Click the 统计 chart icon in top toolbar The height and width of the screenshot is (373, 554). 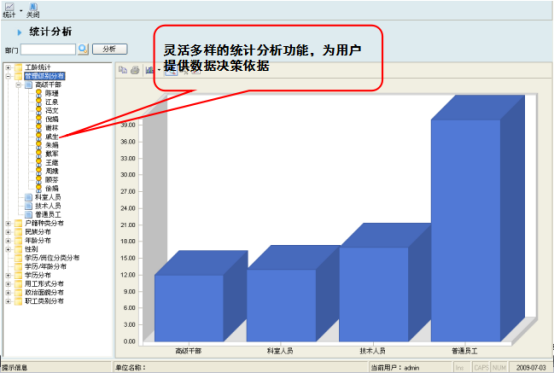(9, 7)
